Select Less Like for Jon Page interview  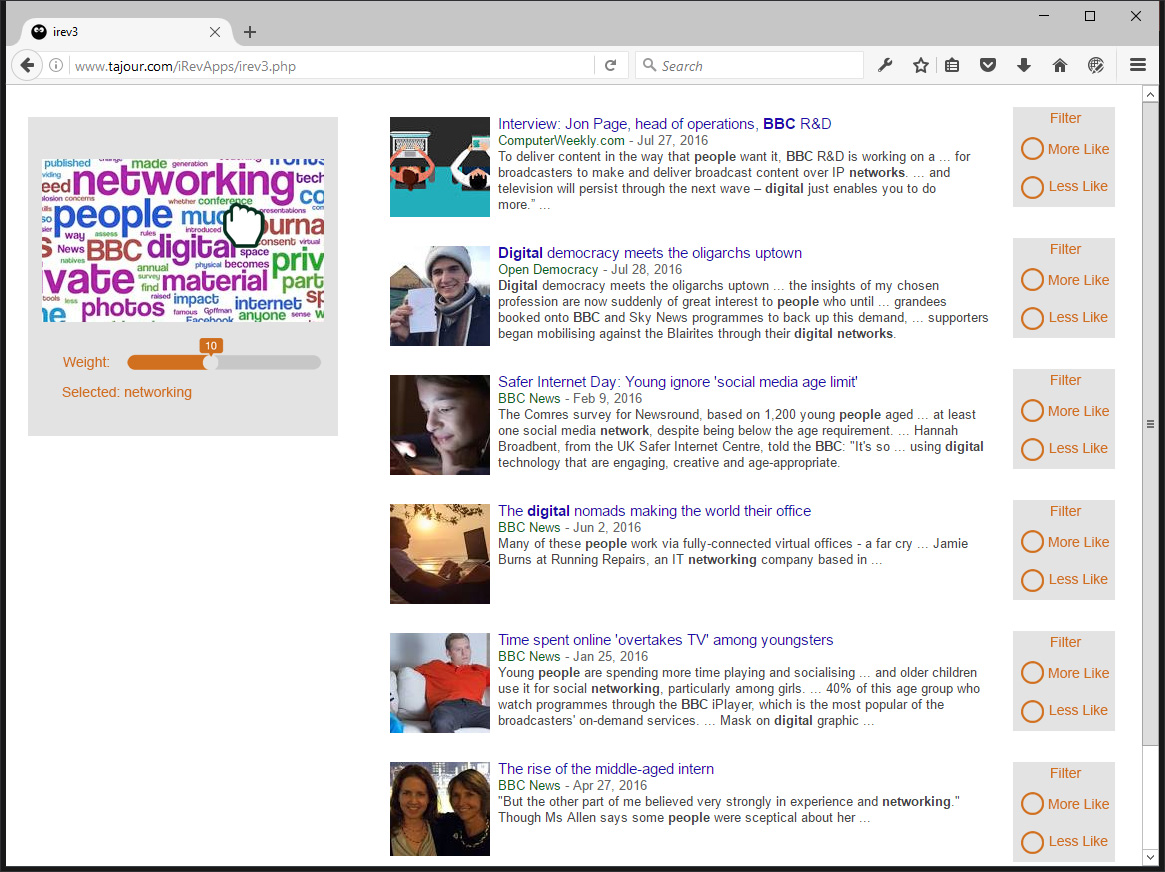pyautogui.click(x=1032, y=186)
